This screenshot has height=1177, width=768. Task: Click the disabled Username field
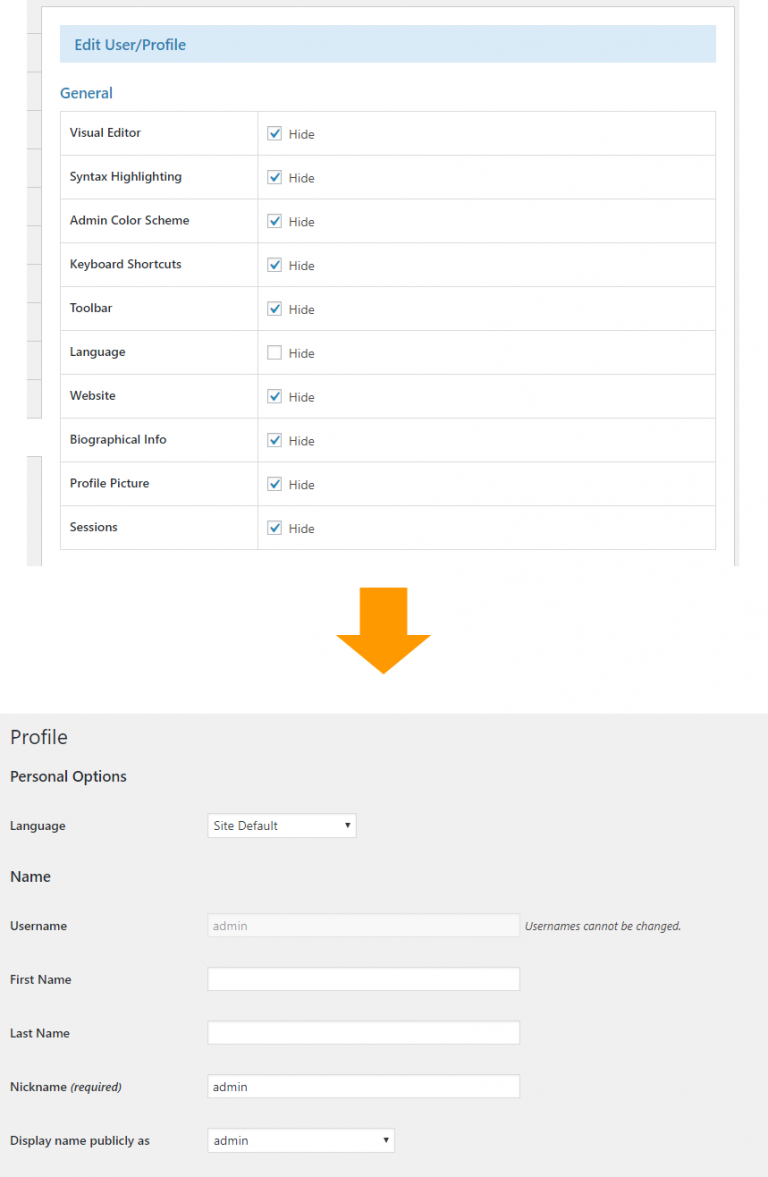[x=363, y=925]
